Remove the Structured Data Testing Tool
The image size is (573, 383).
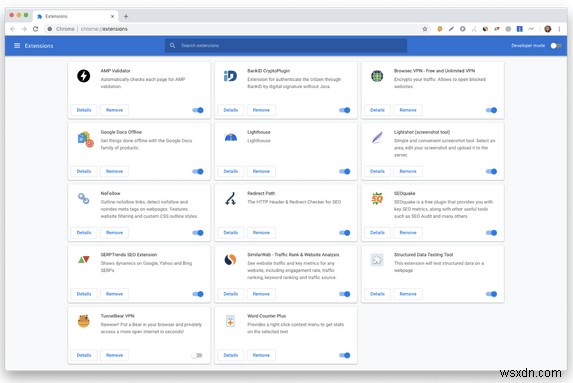click(x=408, y=294)
